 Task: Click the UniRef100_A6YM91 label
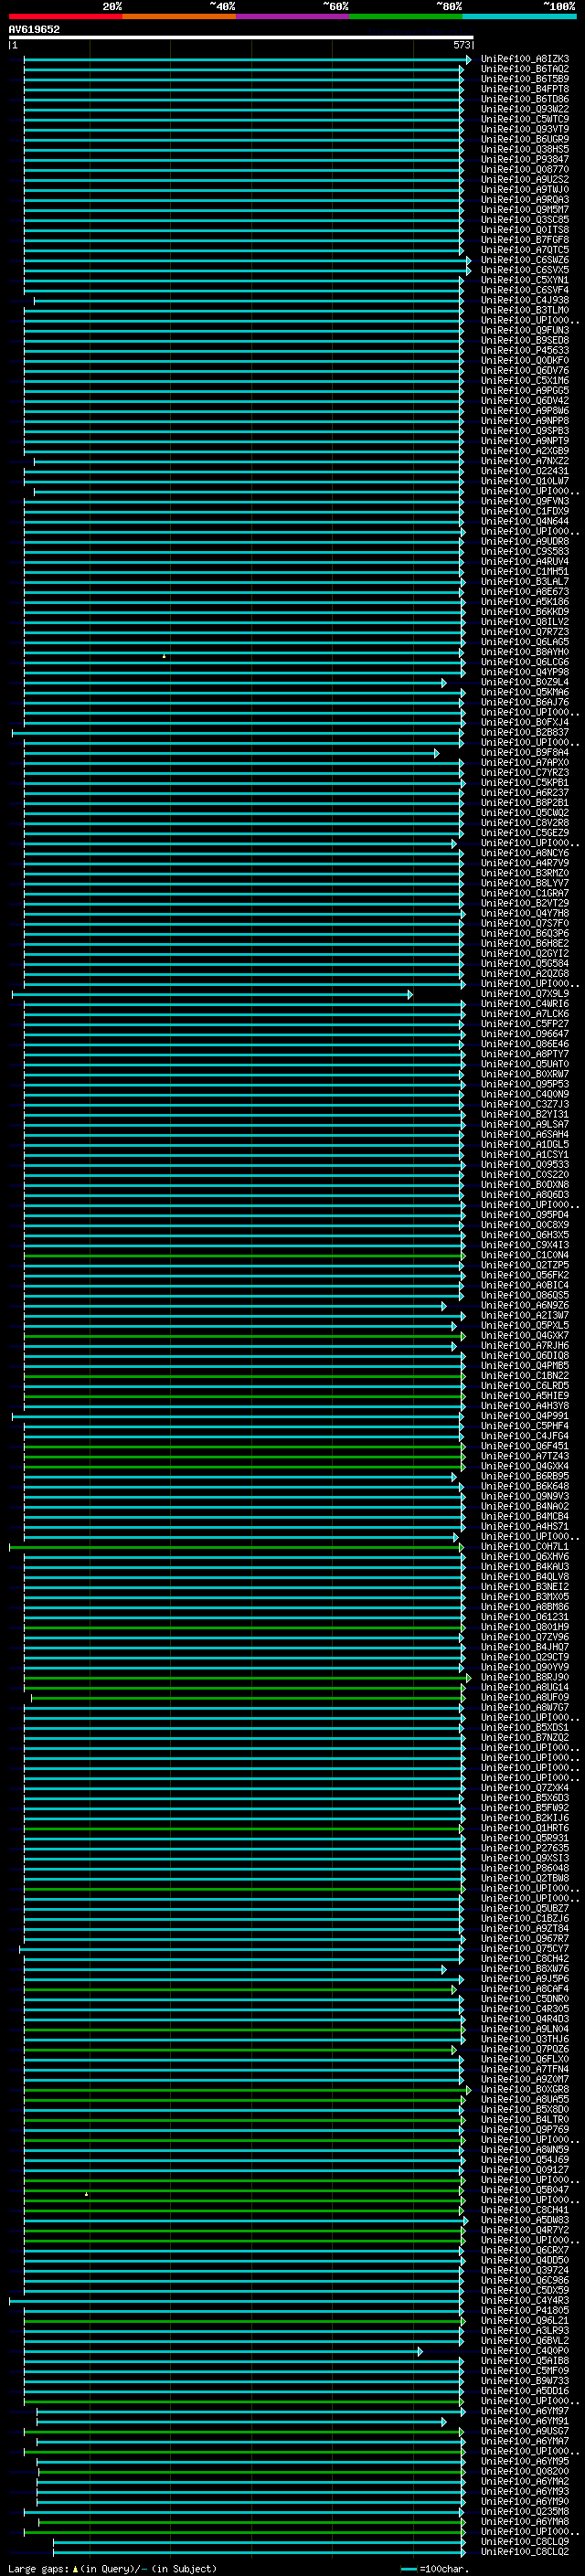(x=525, y=2420)
